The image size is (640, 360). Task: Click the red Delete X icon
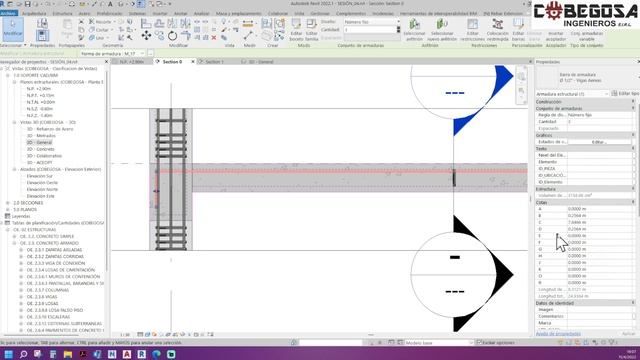[214, 38]
